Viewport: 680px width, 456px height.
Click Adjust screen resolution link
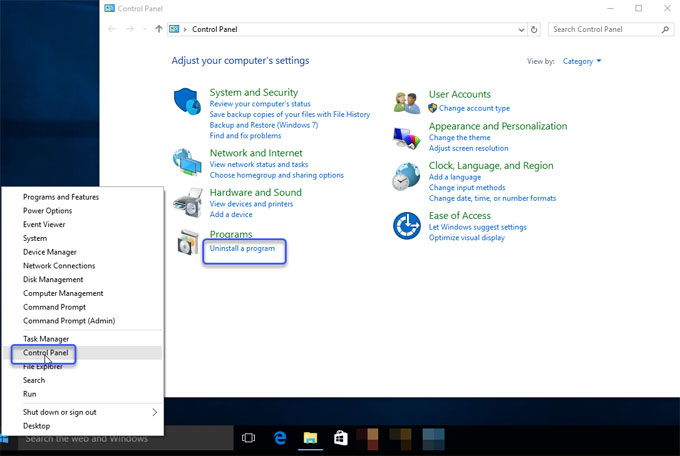coord(468,148)
